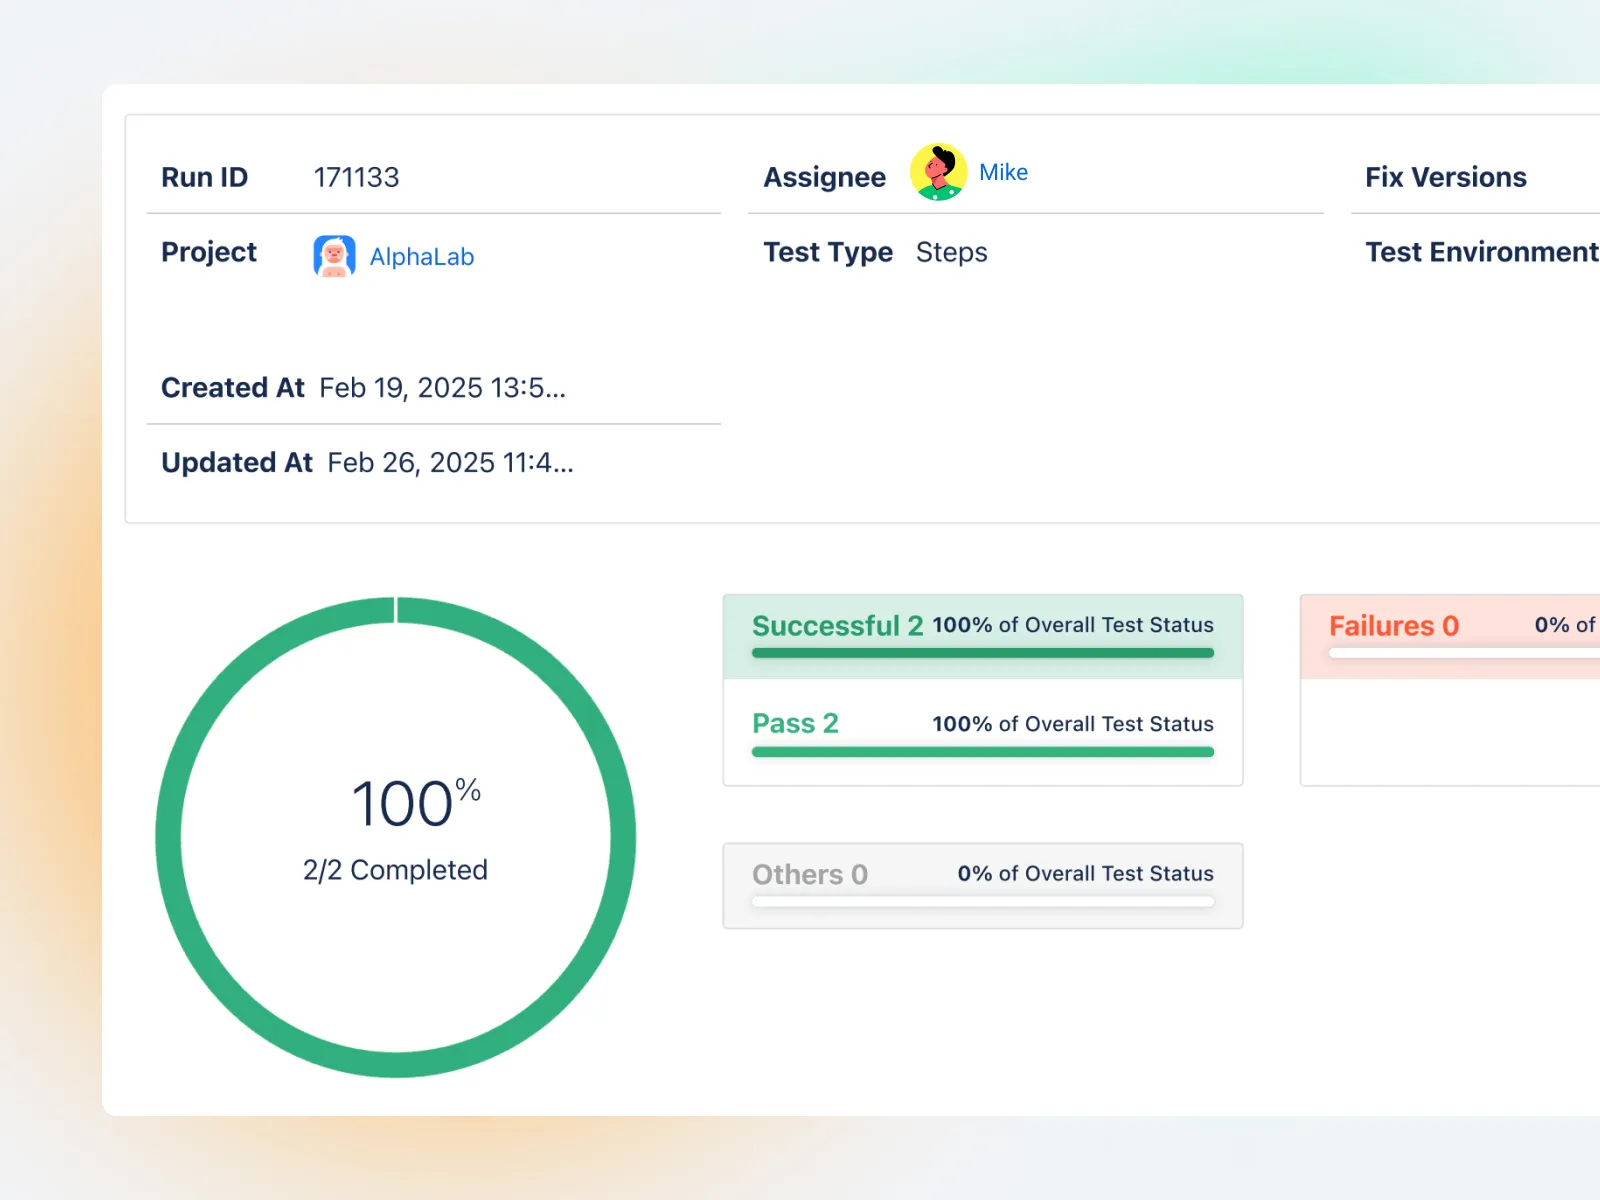Click Mike's assignee avatar icon
This screenshot has width=1600, height=1200.
point(937,172)
